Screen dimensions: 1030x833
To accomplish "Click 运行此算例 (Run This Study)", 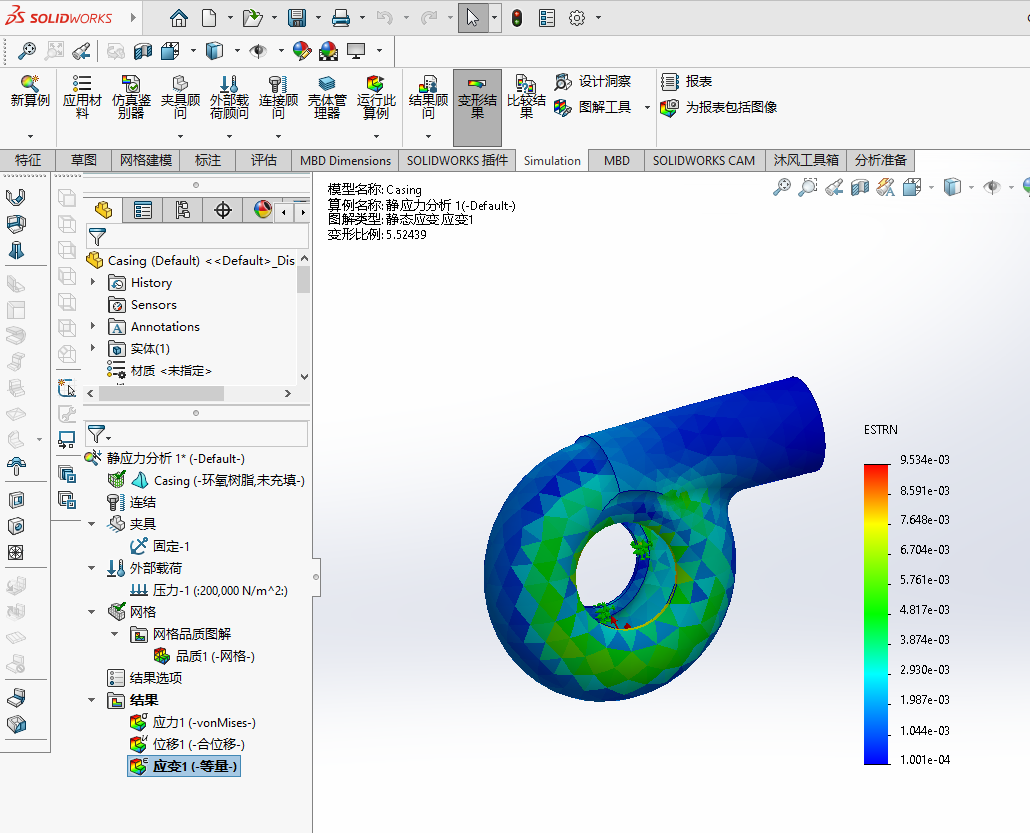I will (376, 97).
